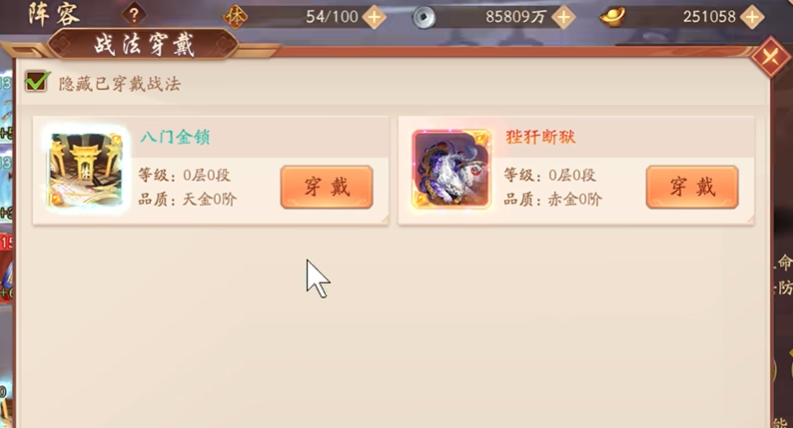Select the 狴犴断狱 tactic name
Image resolution: width=793 pixels, height=428 pixels.
pos(541,137)
